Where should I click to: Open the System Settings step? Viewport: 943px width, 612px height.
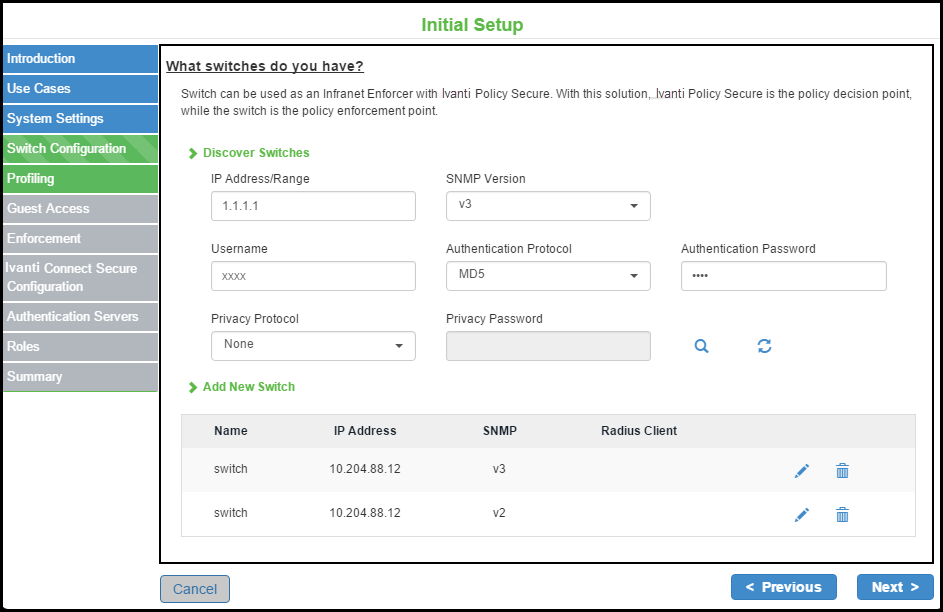tap(80, 119)
